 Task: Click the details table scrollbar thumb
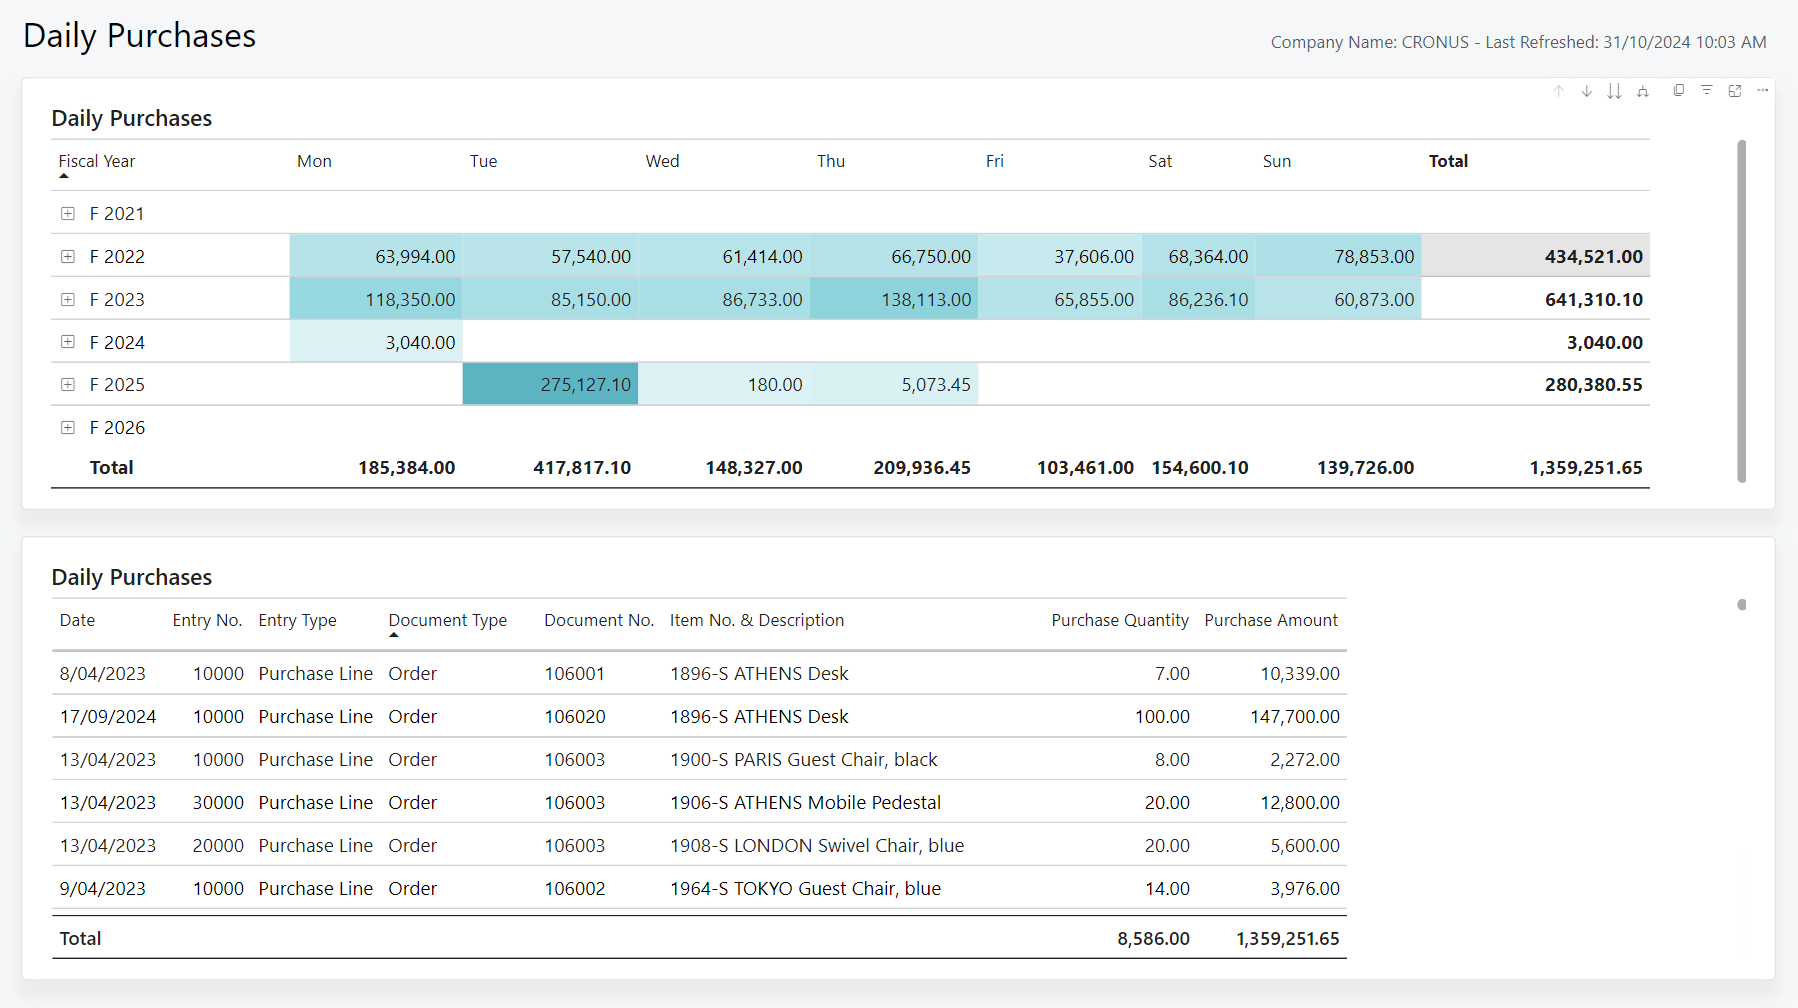pos(1742,604)
